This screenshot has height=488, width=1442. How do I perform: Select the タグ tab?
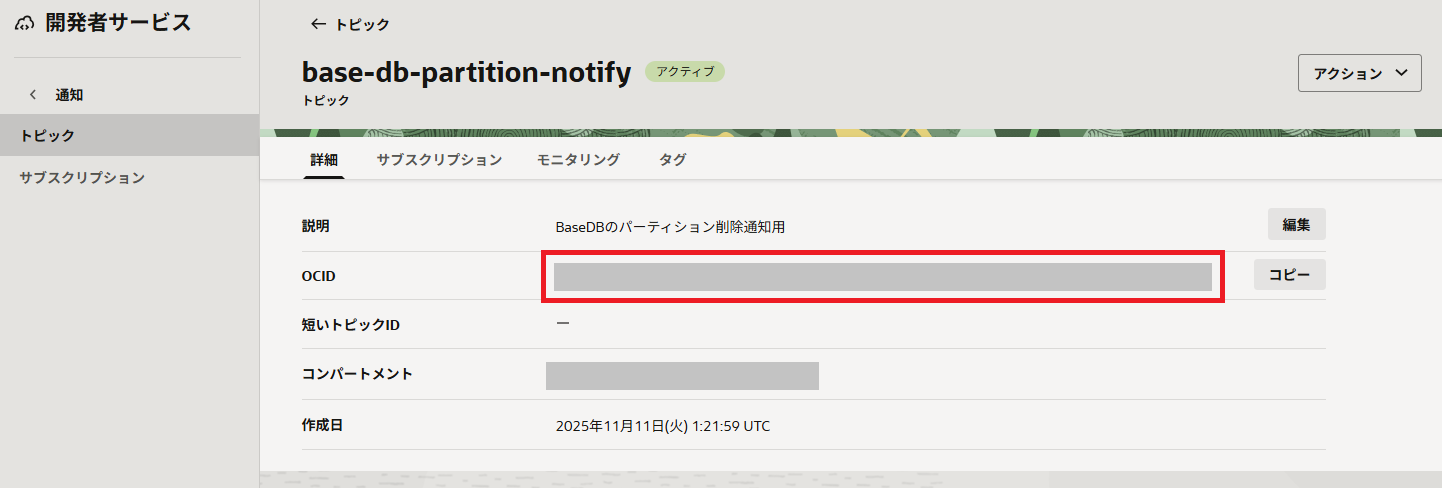pyautogui.click(x=672, y=159)
